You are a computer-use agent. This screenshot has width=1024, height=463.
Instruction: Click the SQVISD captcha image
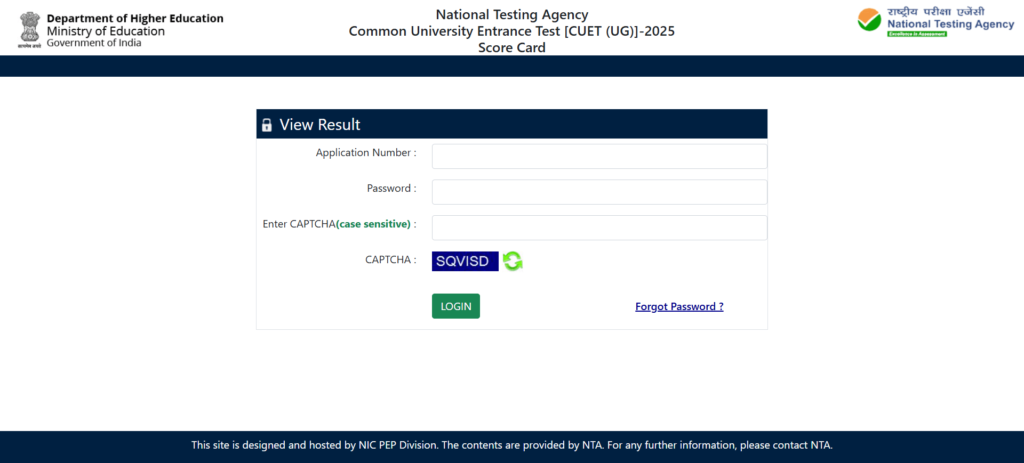[465, 261]
